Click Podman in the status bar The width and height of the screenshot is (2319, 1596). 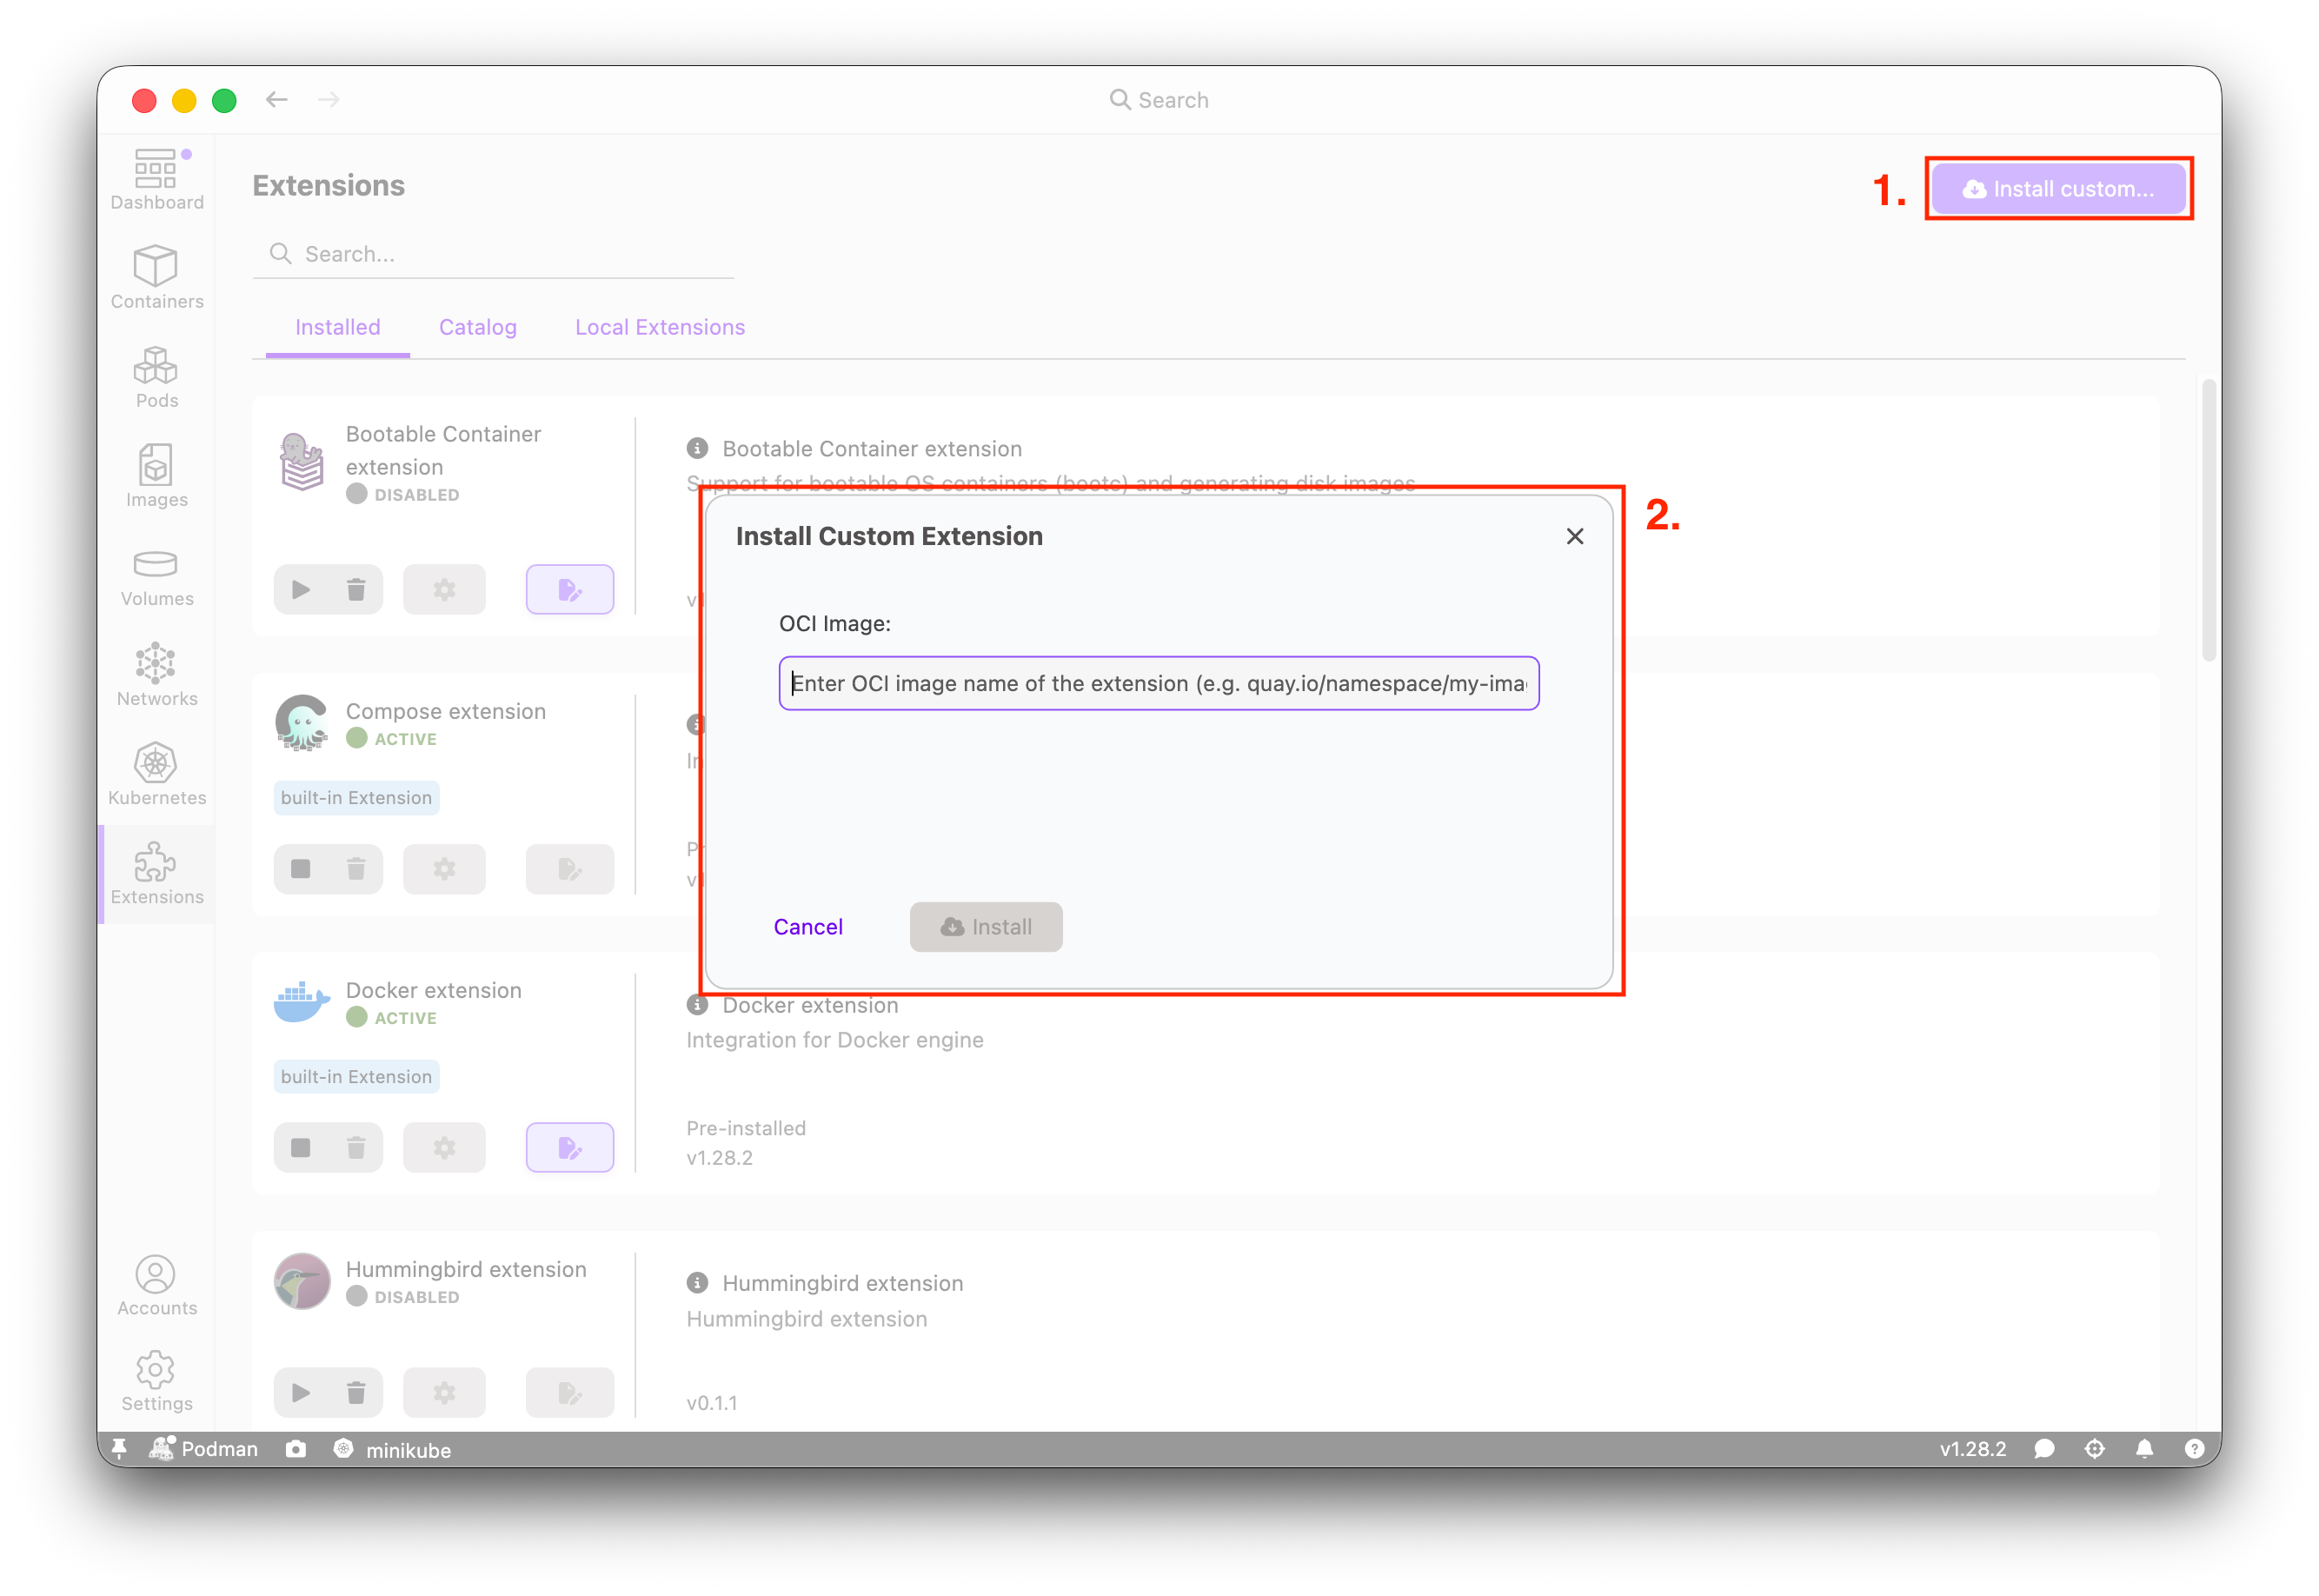tap(203, 1448)
